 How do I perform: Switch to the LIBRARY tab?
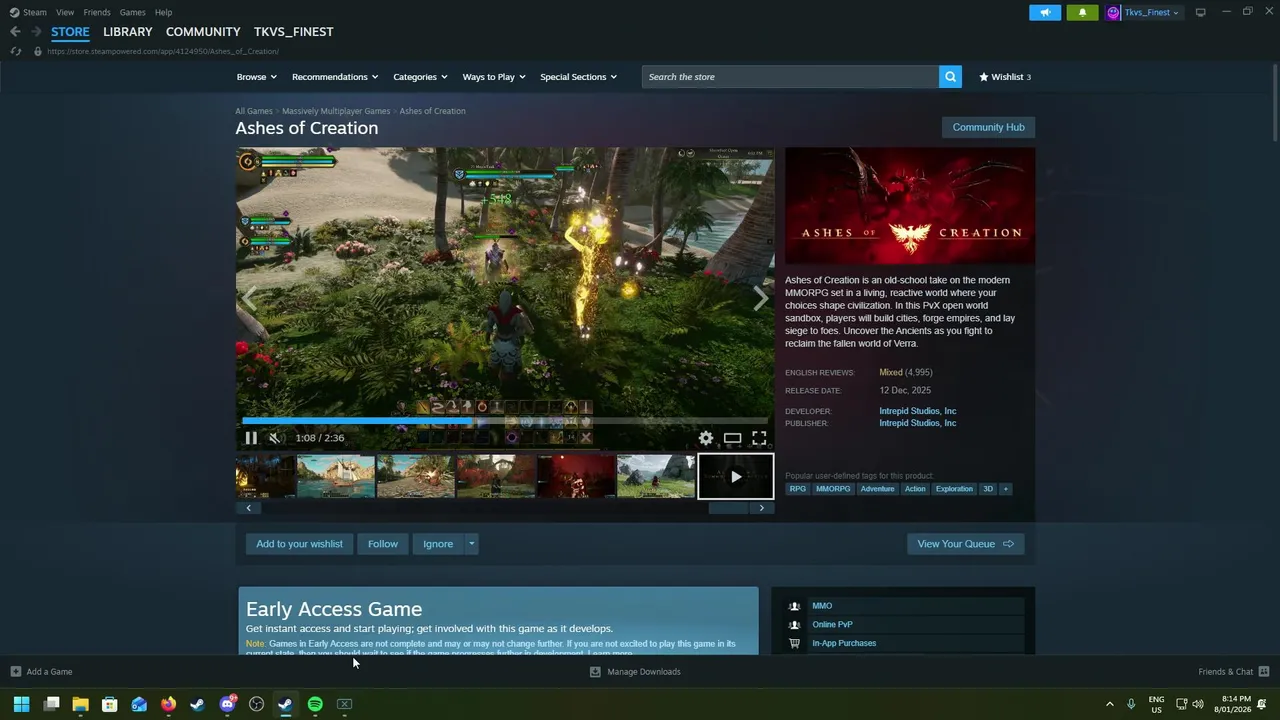point(128,32)
